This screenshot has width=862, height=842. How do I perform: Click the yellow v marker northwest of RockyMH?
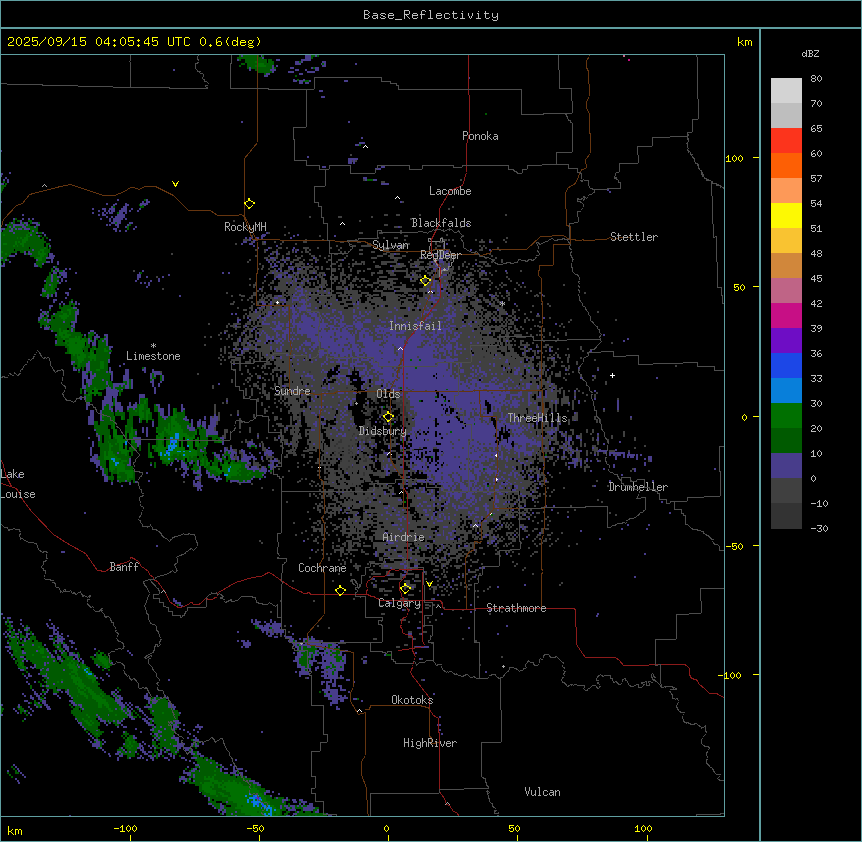tap(175, 184)
